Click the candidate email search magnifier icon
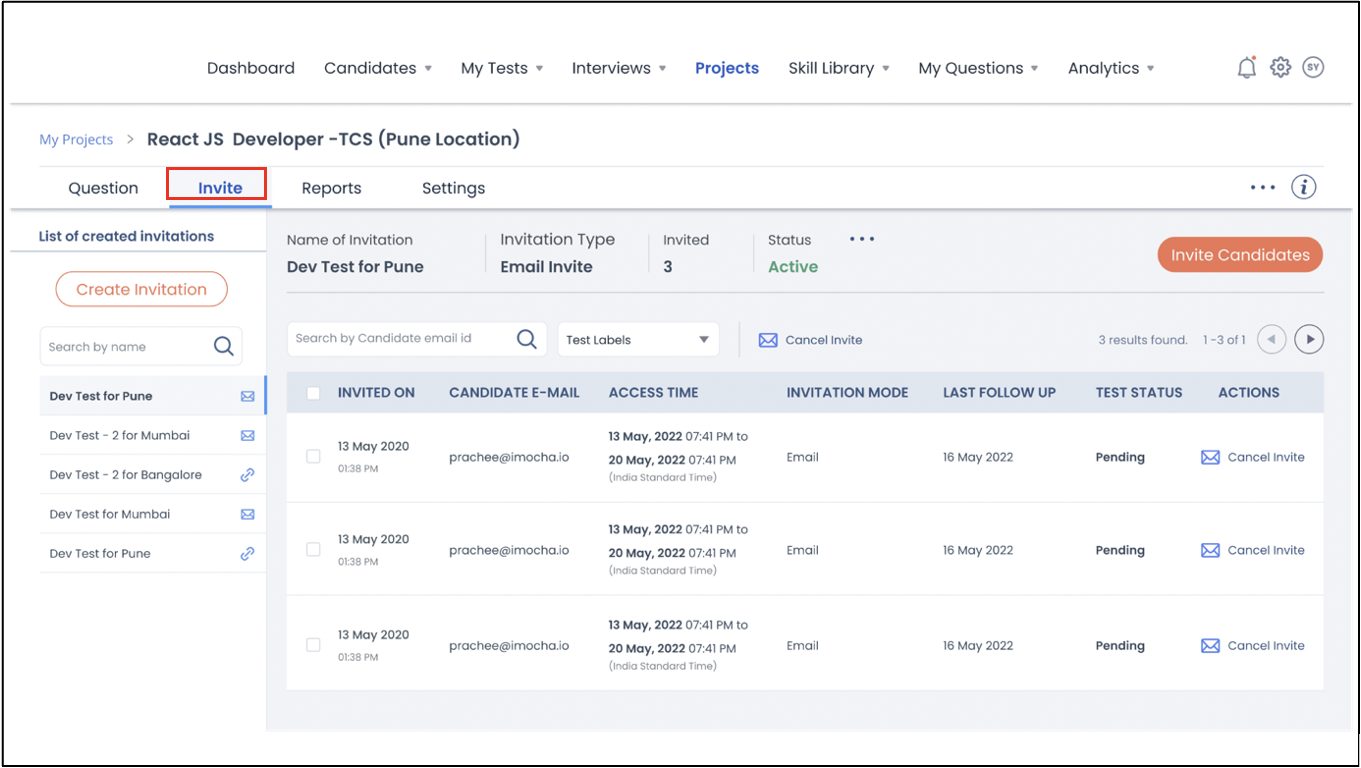1361x768 pixels. [527, 339]
